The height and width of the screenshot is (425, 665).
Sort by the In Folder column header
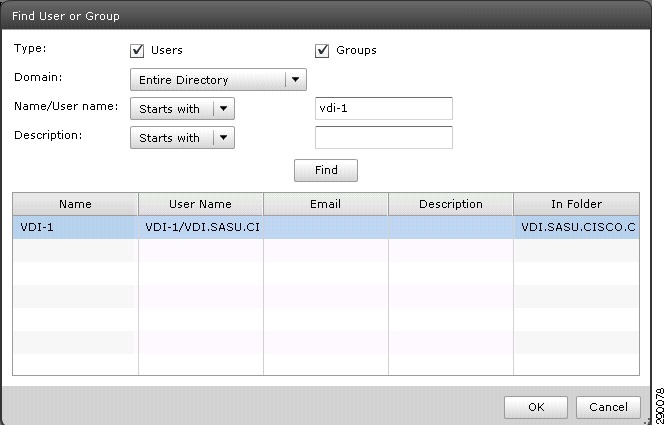tap(576, 204)
